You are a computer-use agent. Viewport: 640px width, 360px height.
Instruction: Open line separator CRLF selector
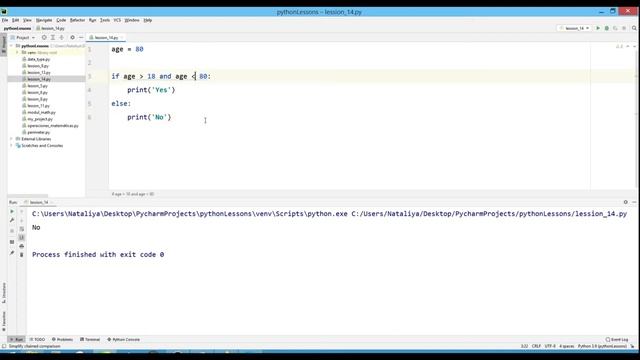point(536,346)
